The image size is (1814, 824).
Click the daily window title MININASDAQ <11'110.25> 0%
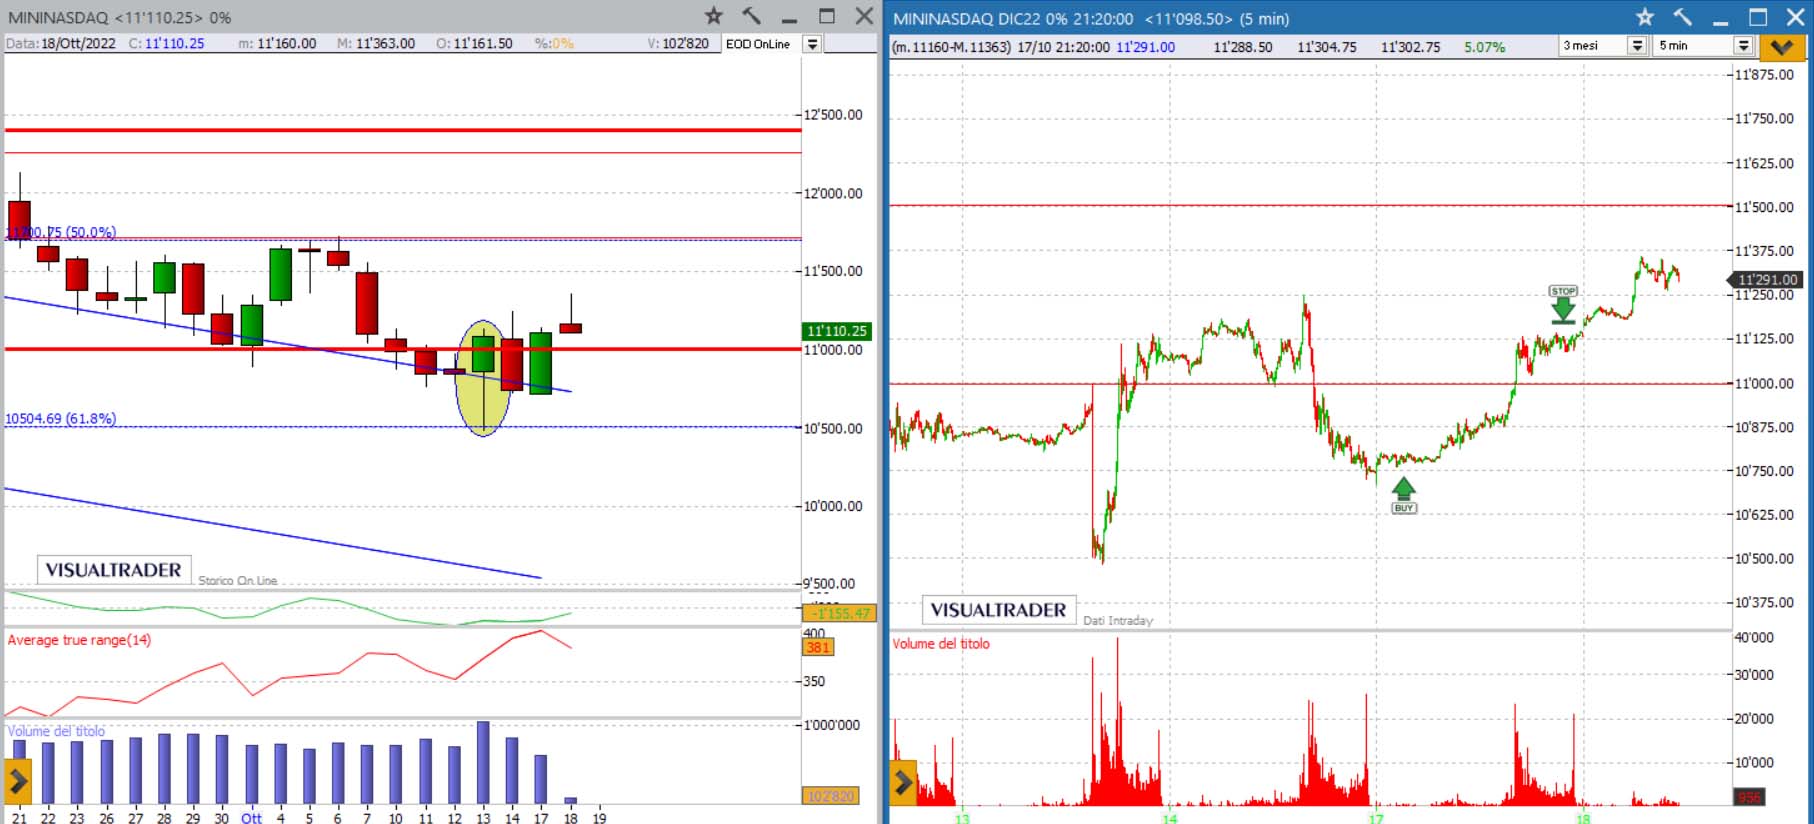(x=119, y=17)
